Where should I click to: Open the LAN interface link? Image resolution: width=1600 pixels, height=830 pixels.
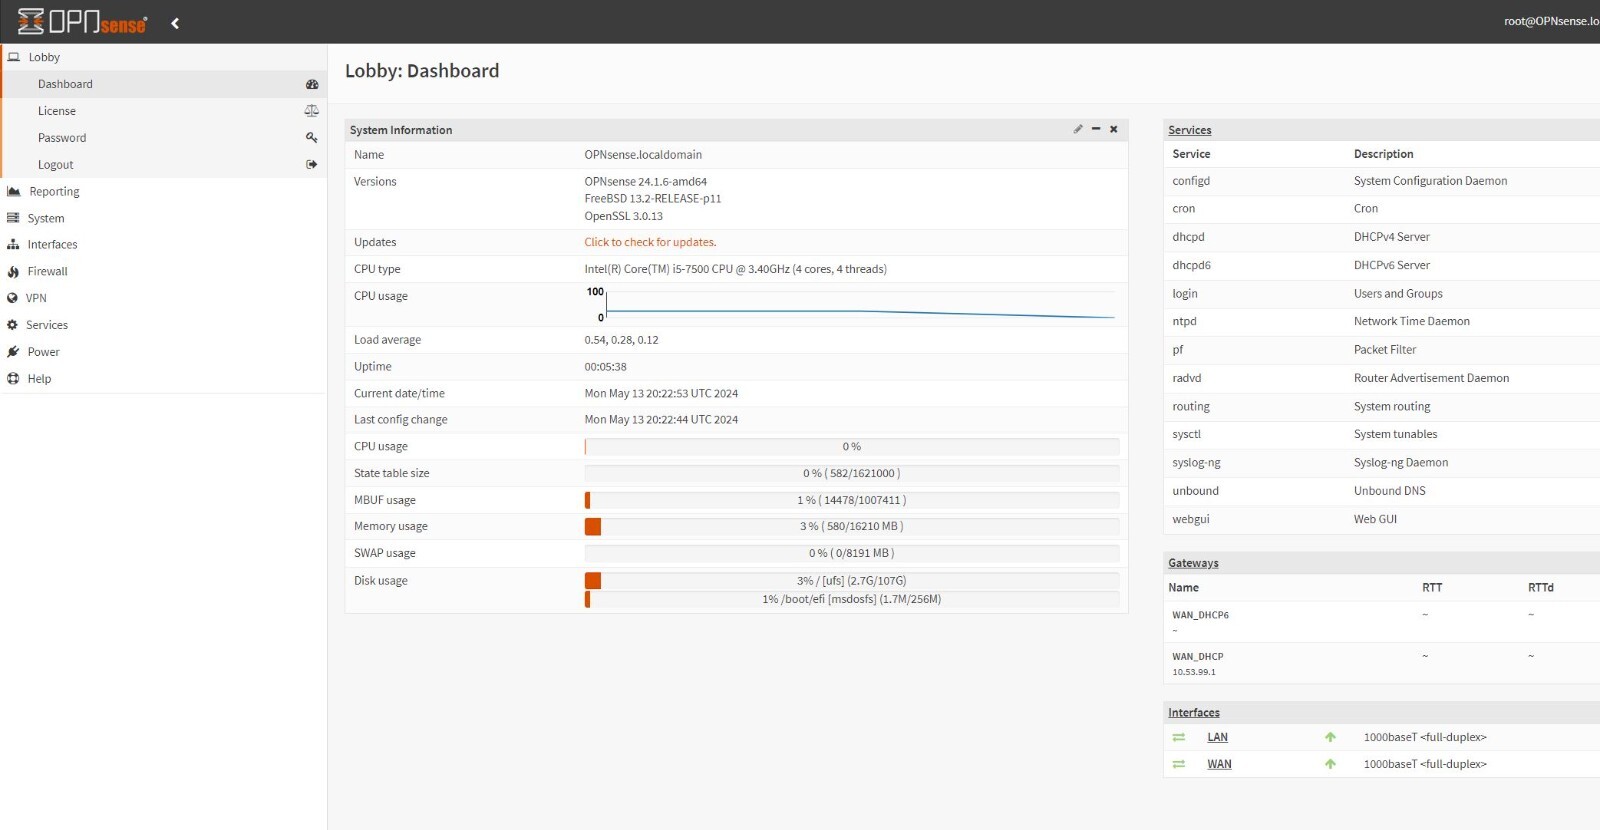point(1217,737)
